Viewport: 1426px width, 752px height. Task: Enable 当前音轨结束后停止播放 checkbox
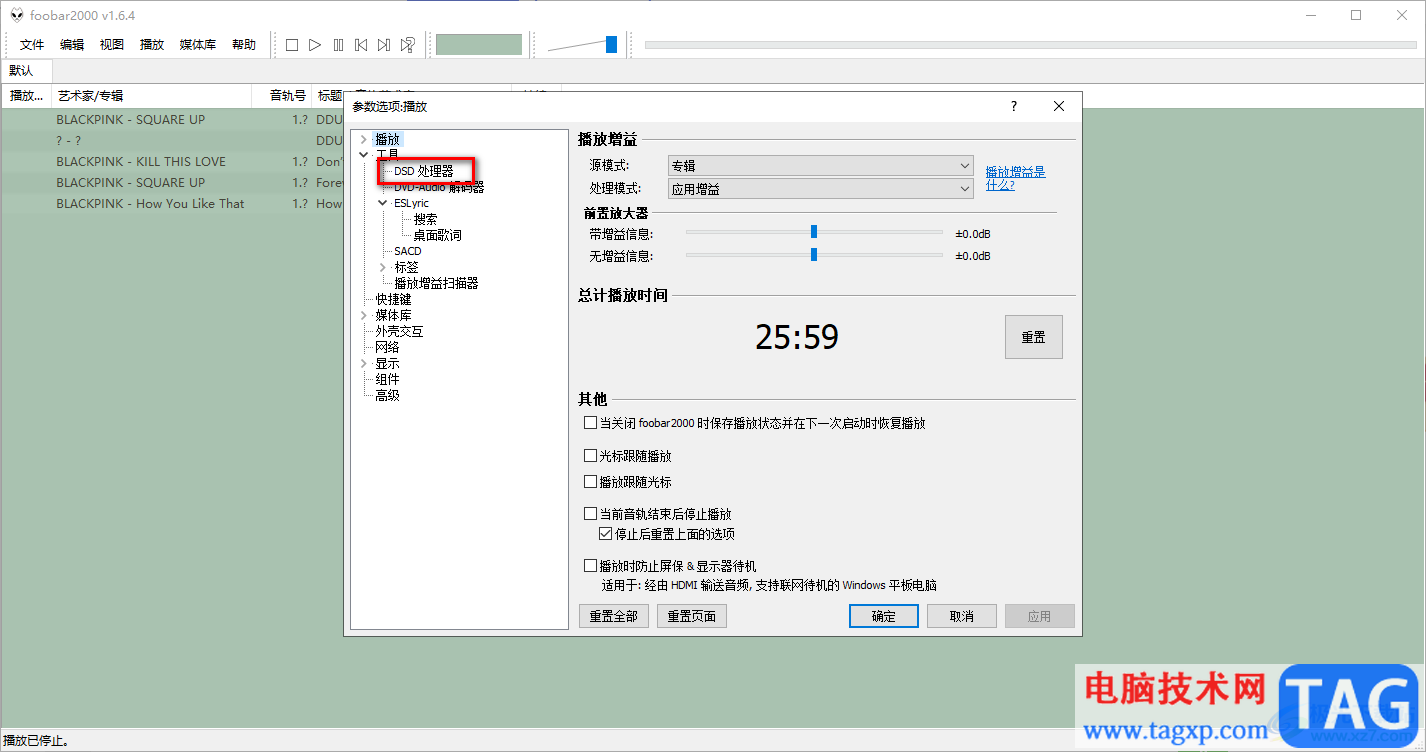pos(590,513)
